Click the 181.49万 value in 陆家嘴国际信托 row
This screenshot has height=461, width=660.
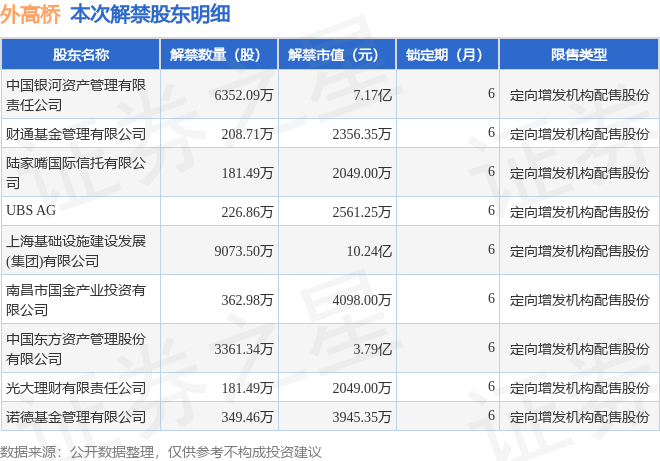[248, 173]
